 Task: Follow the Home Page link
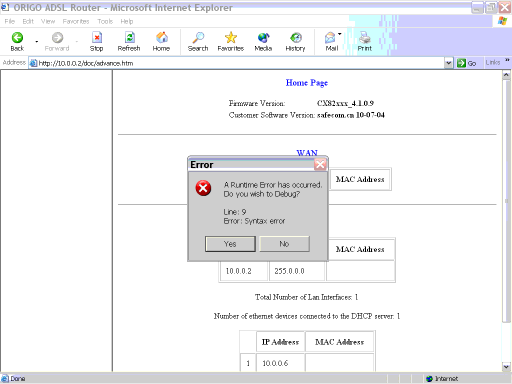(307, 83)
